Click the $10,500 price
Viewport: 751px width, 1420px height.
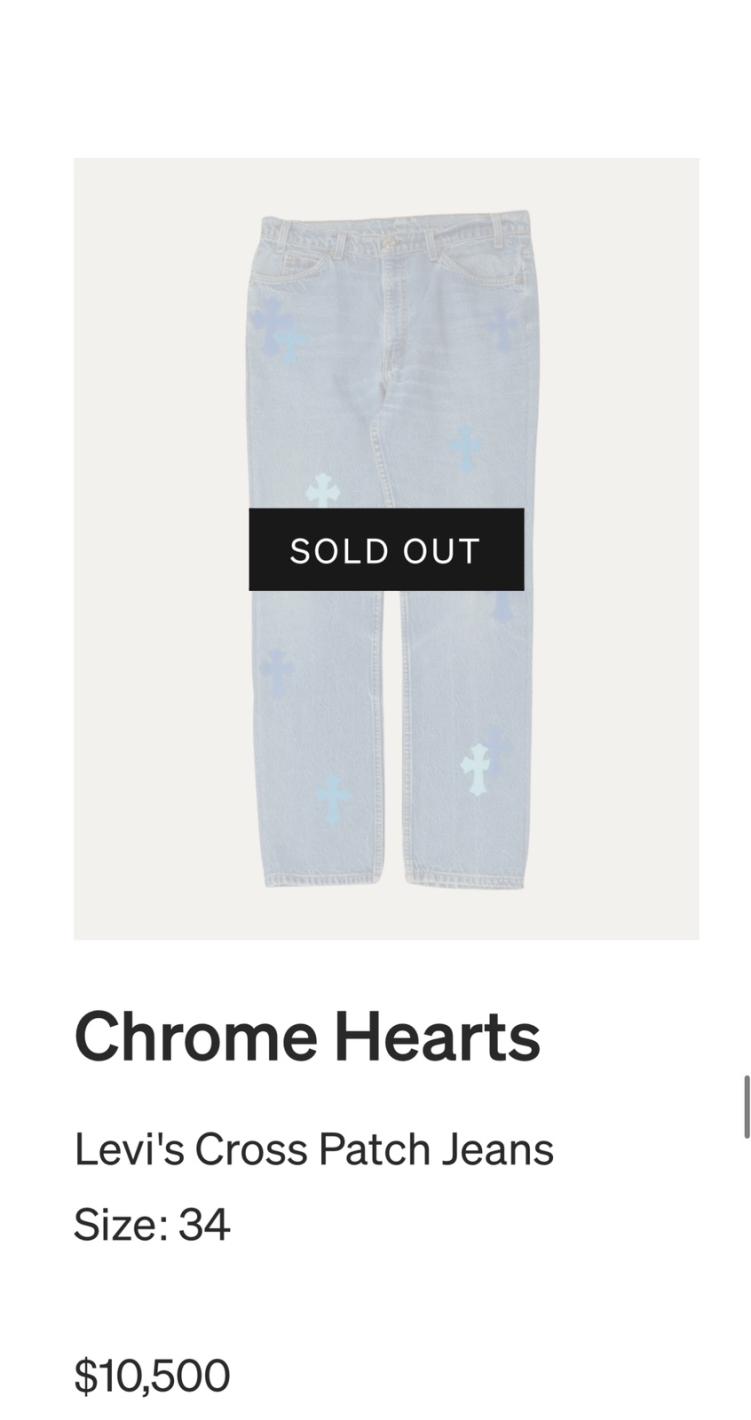click(x=152, y=1375)
